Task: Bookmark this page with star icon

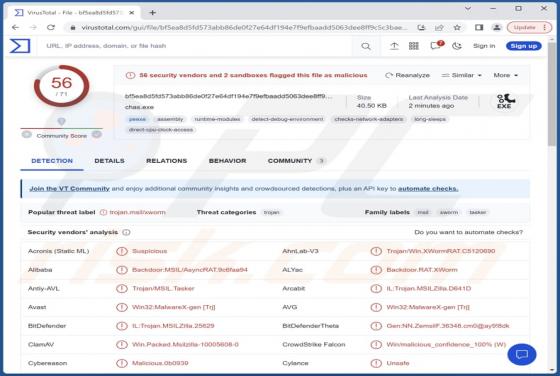Action: pyautogui.click(x=457, y=27)
